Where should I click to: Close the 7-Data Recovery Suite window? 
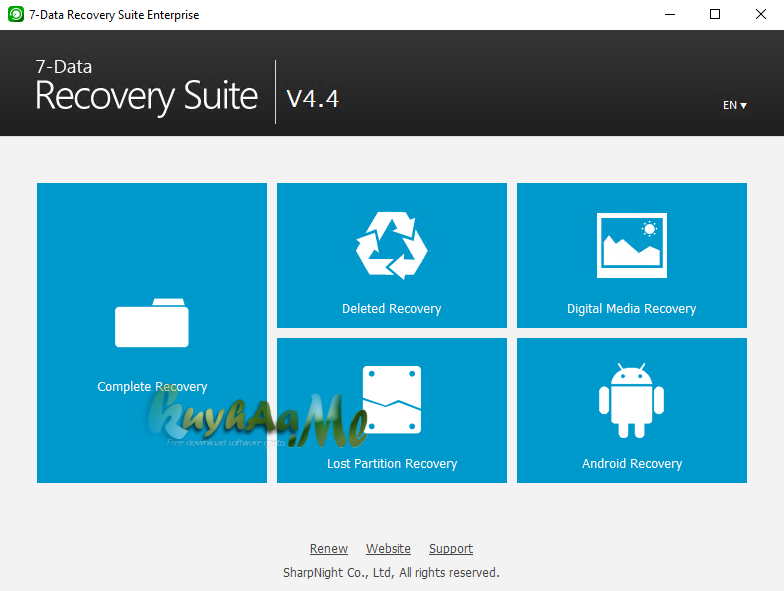pos(760,14)
